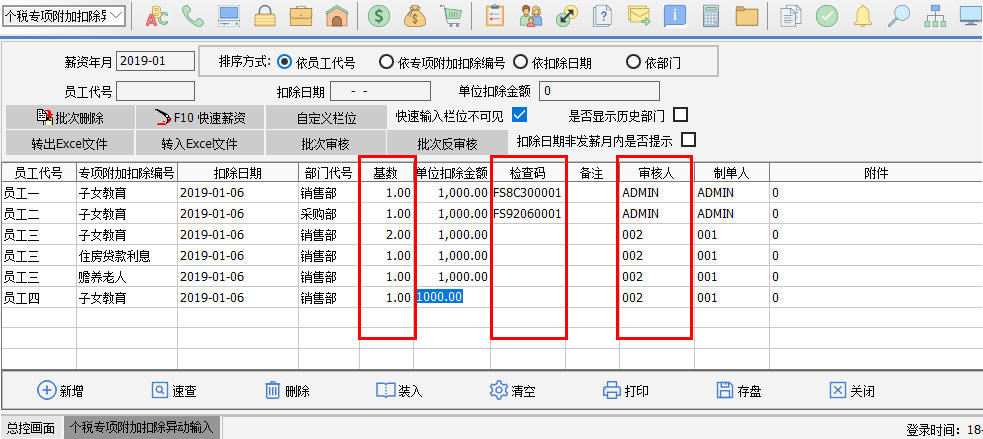Open the money bag toolbar icon
The width and height of the screenshot is (983, 439).
415,16
